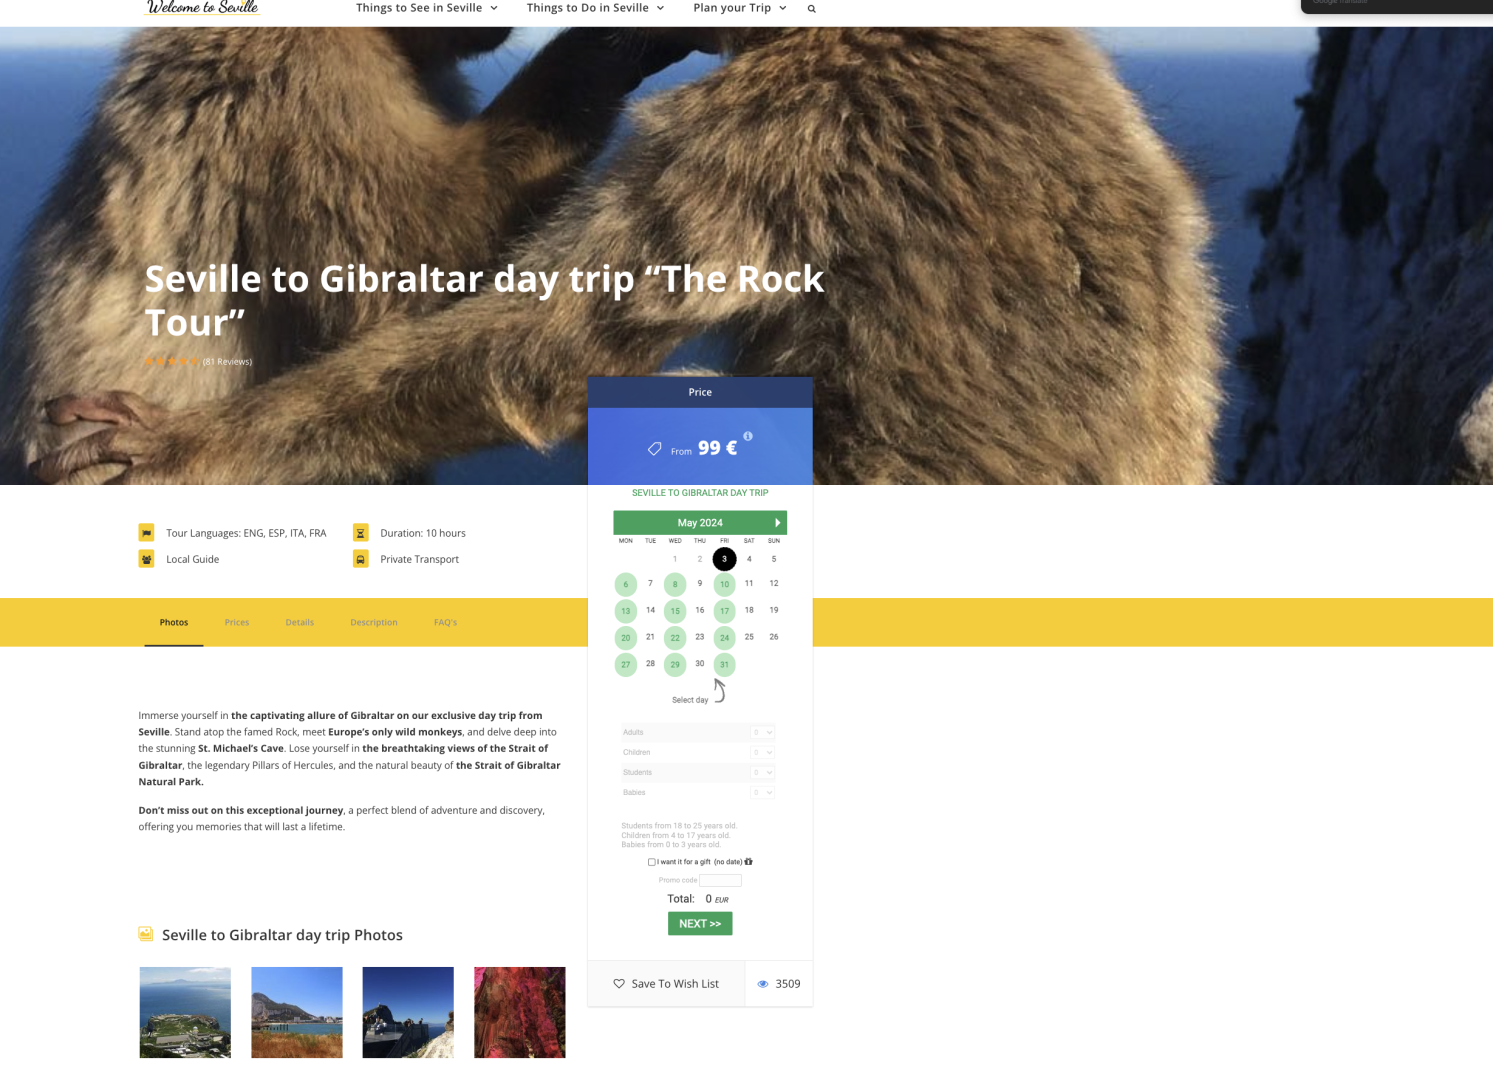Click the Price header of booking widget
This screenshot has height=1080, width=1493.
pyautogui.click(x=700, y=392)
